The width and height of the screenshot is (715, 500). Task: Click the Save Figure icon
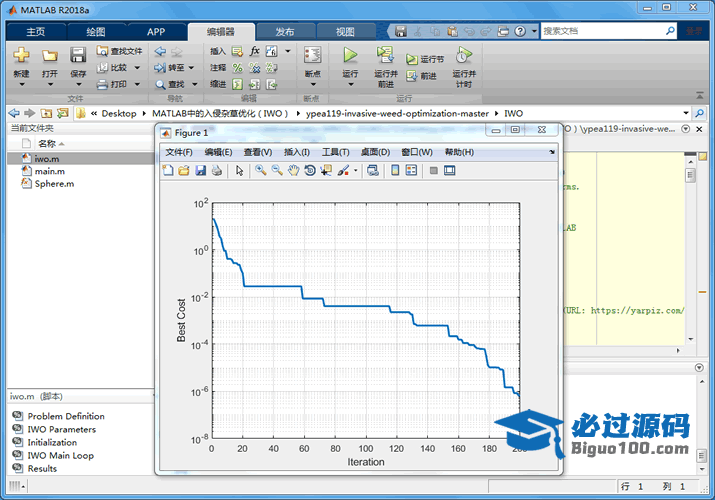(x=199, y=171)
